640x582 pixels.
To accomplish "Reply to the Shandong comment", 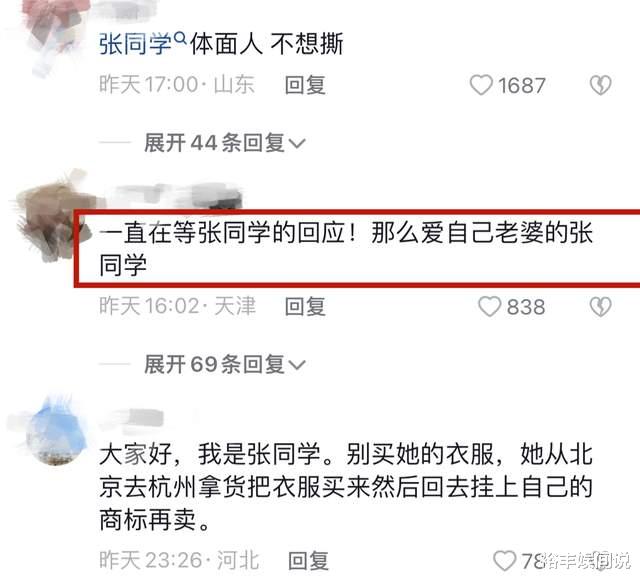I will coord(305,85).
